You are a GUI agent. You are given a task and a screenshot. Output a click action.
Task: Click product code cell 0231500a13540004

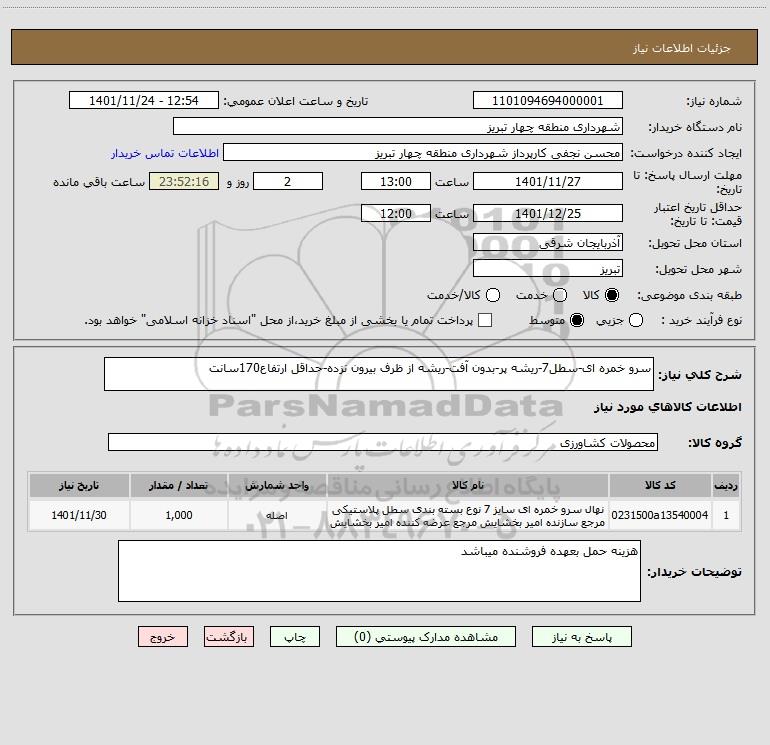pos(660,515)
